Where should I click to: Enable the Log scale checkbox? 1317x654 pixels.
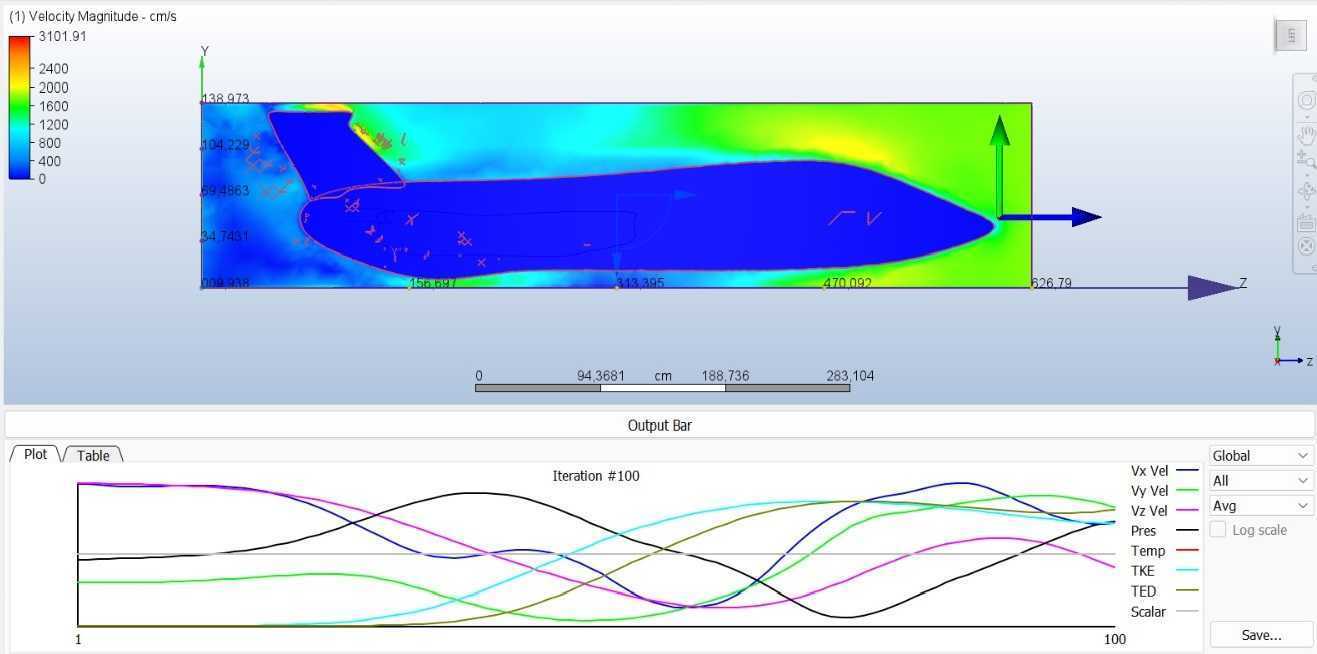point(1218,530)
